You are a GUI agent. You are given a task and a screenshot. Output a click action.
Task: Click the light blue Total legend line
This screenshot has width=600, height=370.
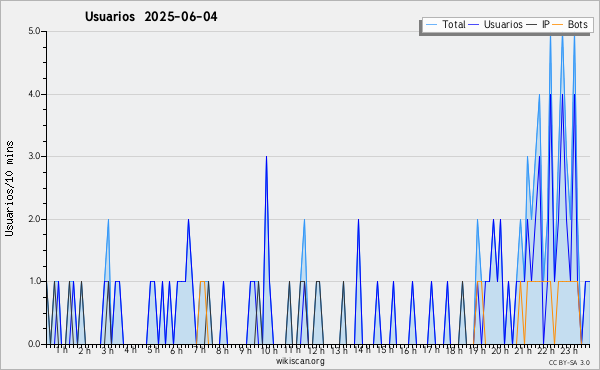[432, 24]
